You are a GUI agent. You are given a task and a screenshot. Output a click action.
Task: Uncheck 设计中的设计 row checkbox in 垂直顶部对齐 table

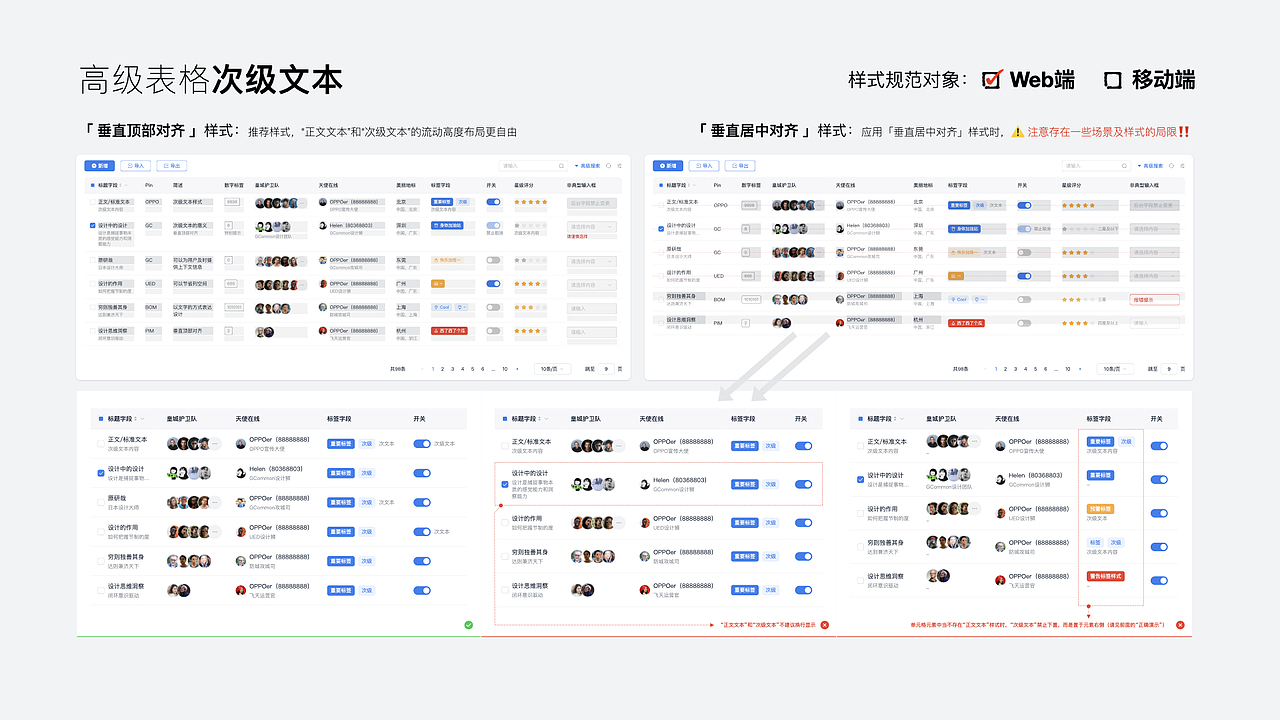(93, 225)
